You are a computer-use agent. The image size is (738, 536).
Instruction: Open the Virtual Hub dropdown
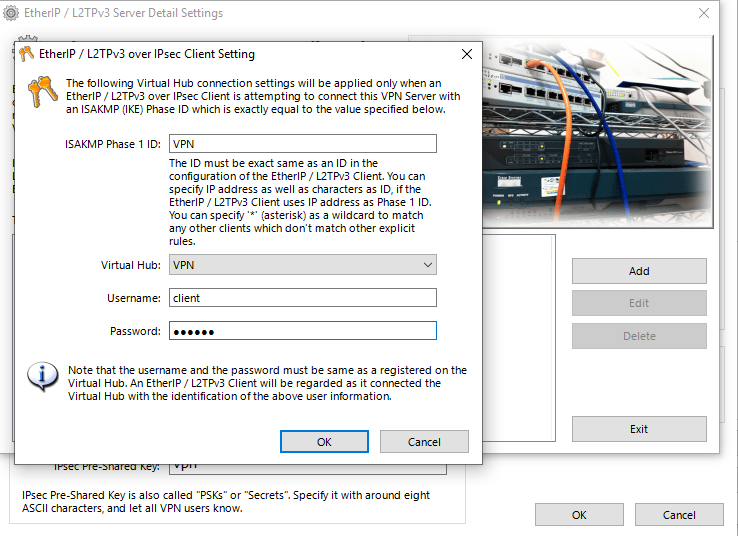click(x=303, y=265)
